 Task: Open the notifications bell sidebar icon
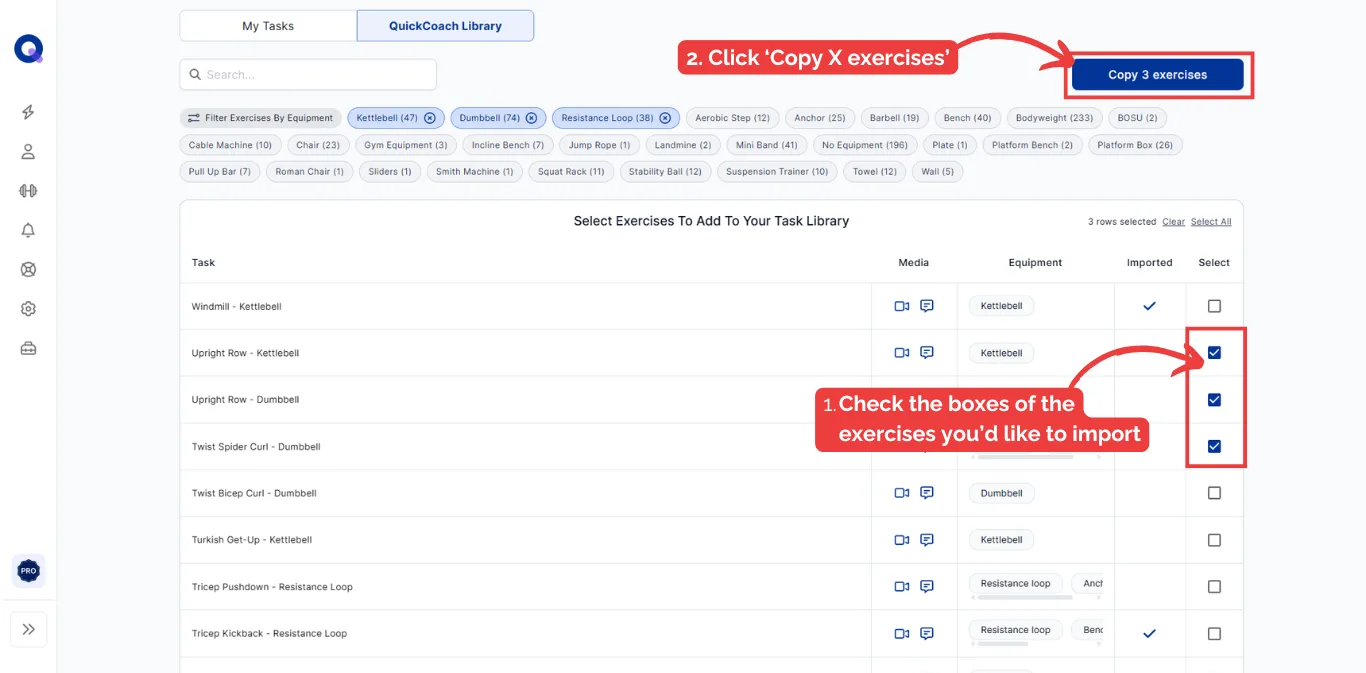coord(28,230)
